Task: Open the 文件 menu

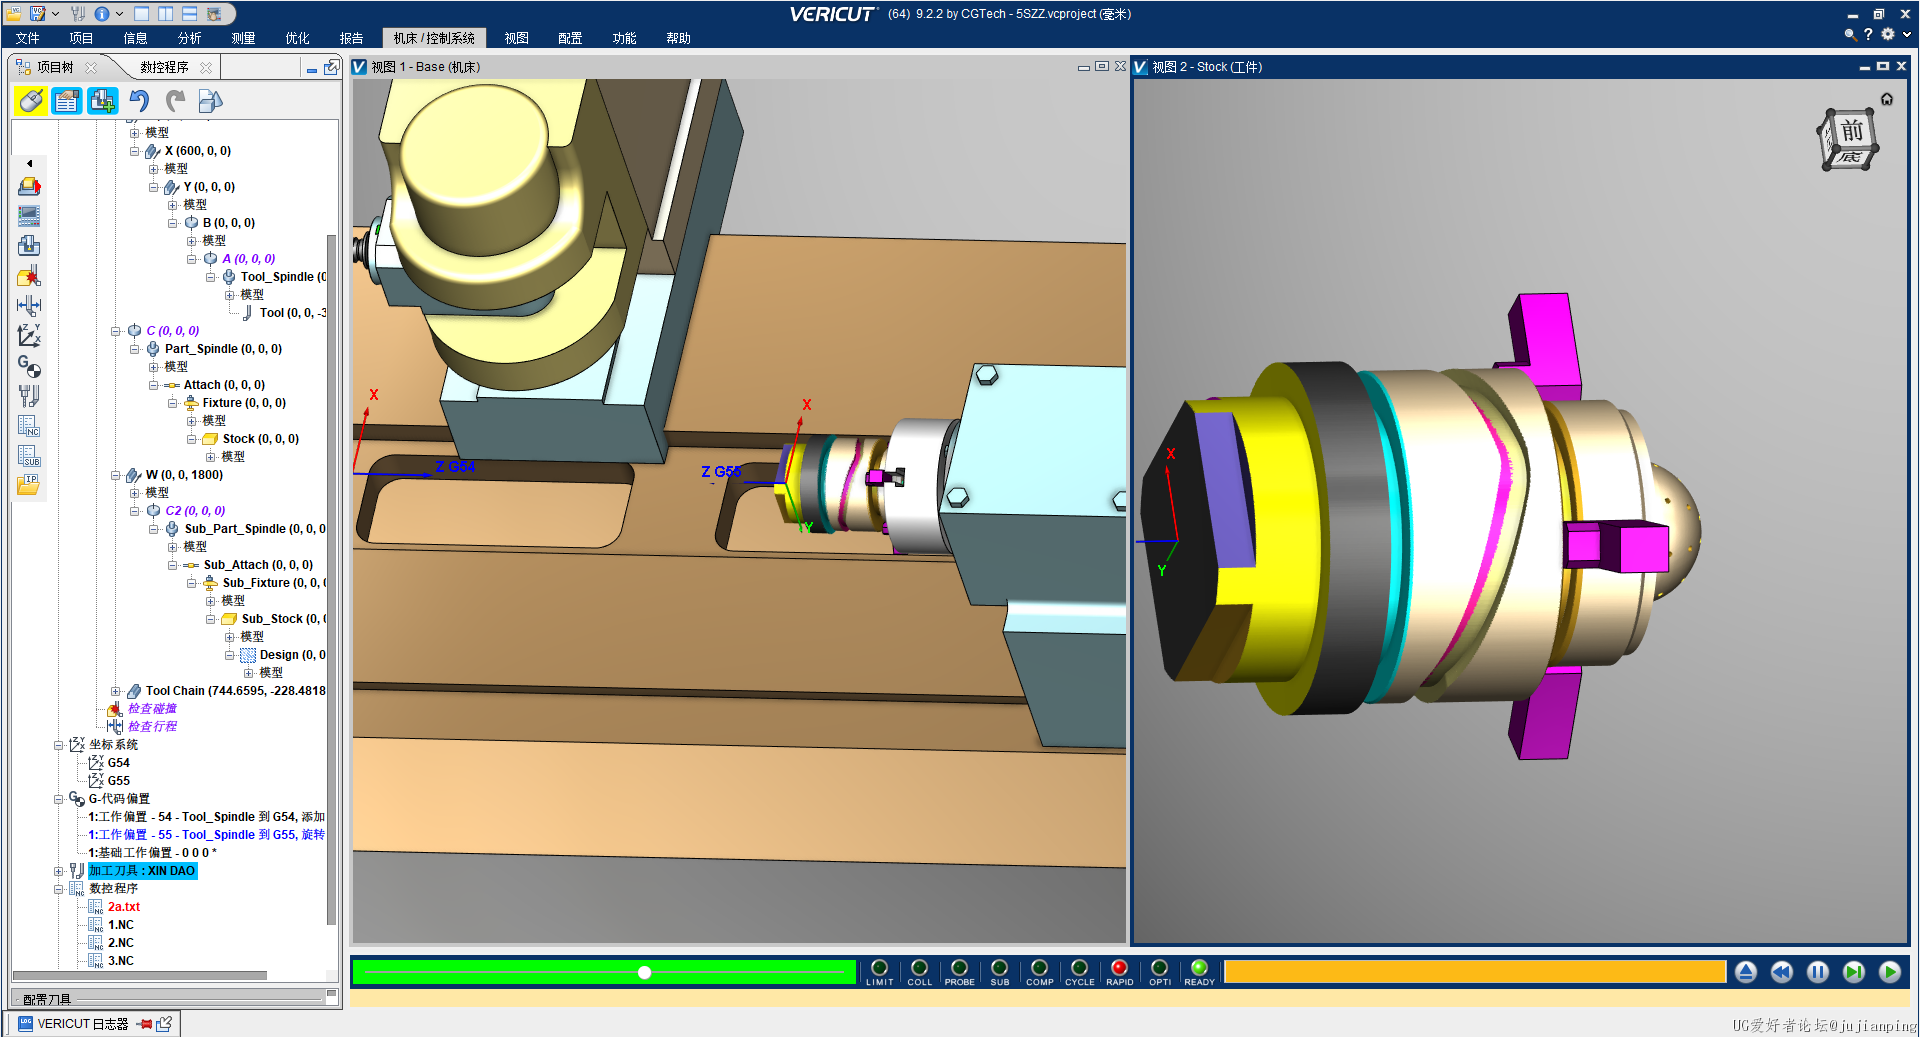Action: point(28,38)
